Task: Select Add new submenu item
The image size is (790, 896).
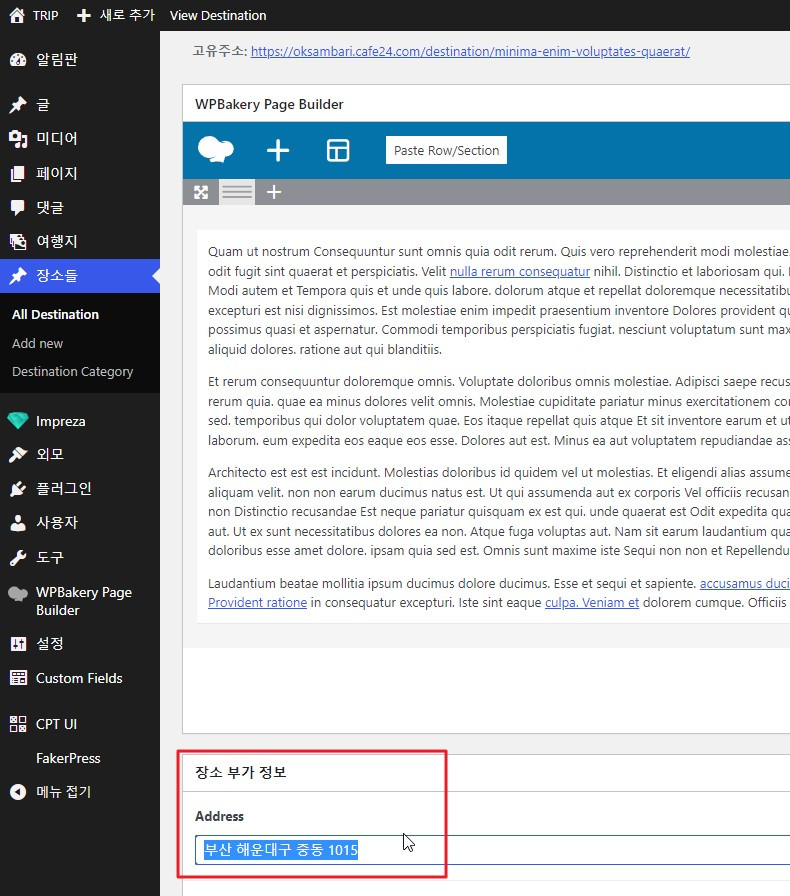Action: tap(37, 343)
